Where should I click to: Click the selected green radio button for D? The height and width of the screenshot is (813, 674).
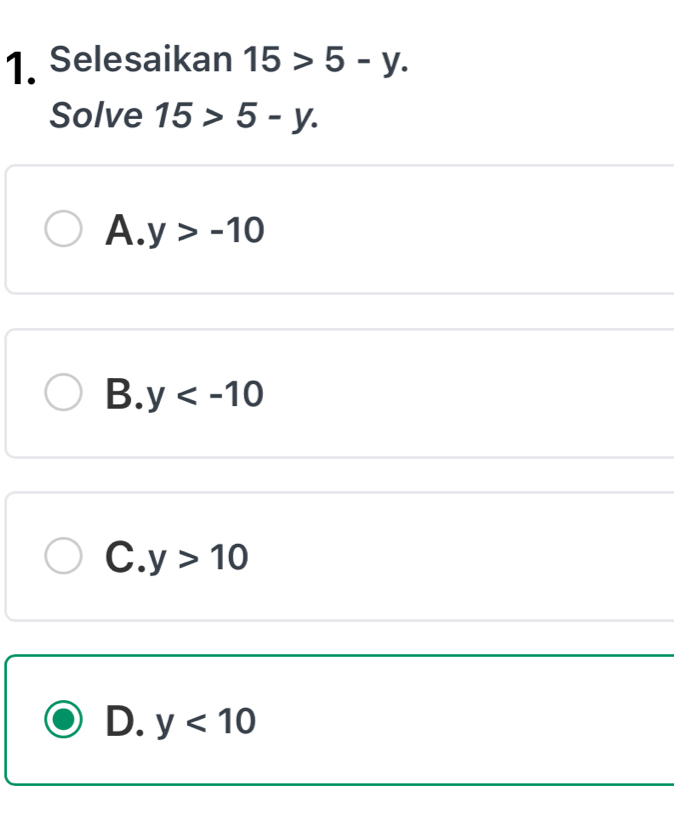coord(65,720)
